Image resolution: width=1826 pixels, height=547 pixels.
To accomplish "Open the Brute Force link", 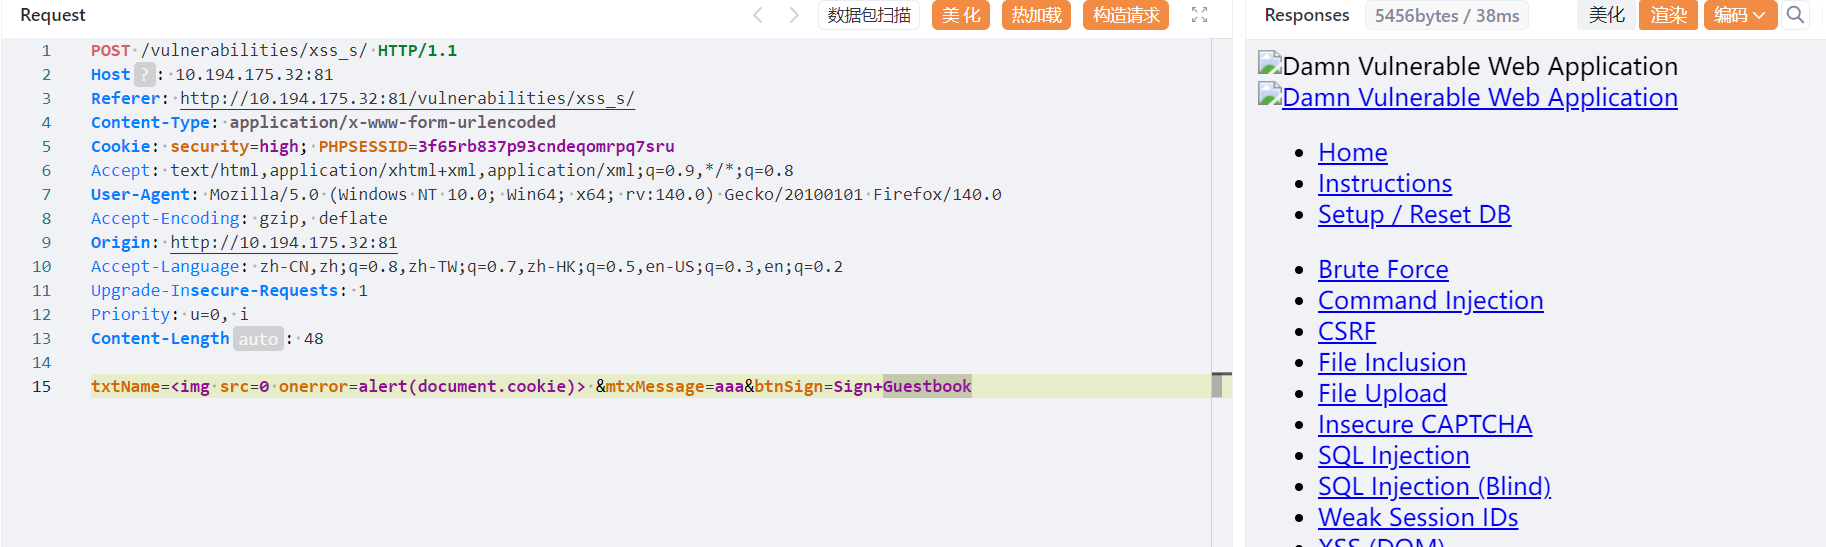I will 1382,270.
